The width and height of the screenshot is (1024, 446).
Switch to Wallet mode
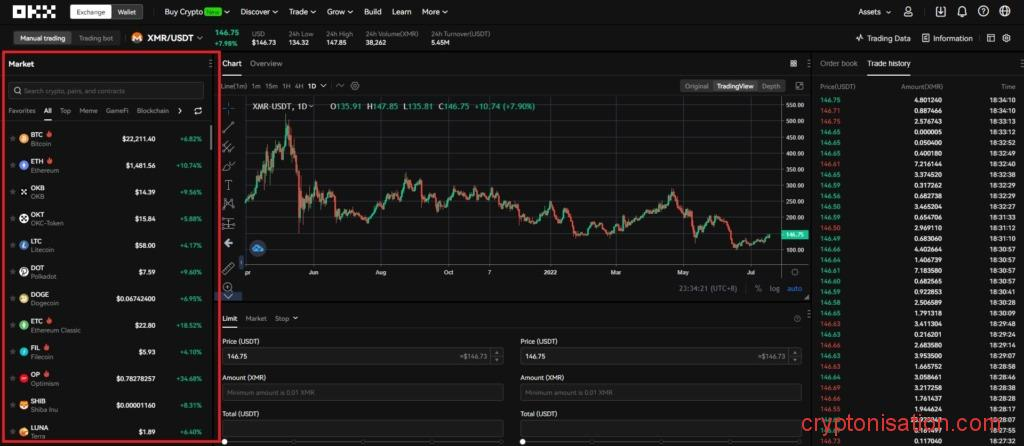click(x=127, y=12)
